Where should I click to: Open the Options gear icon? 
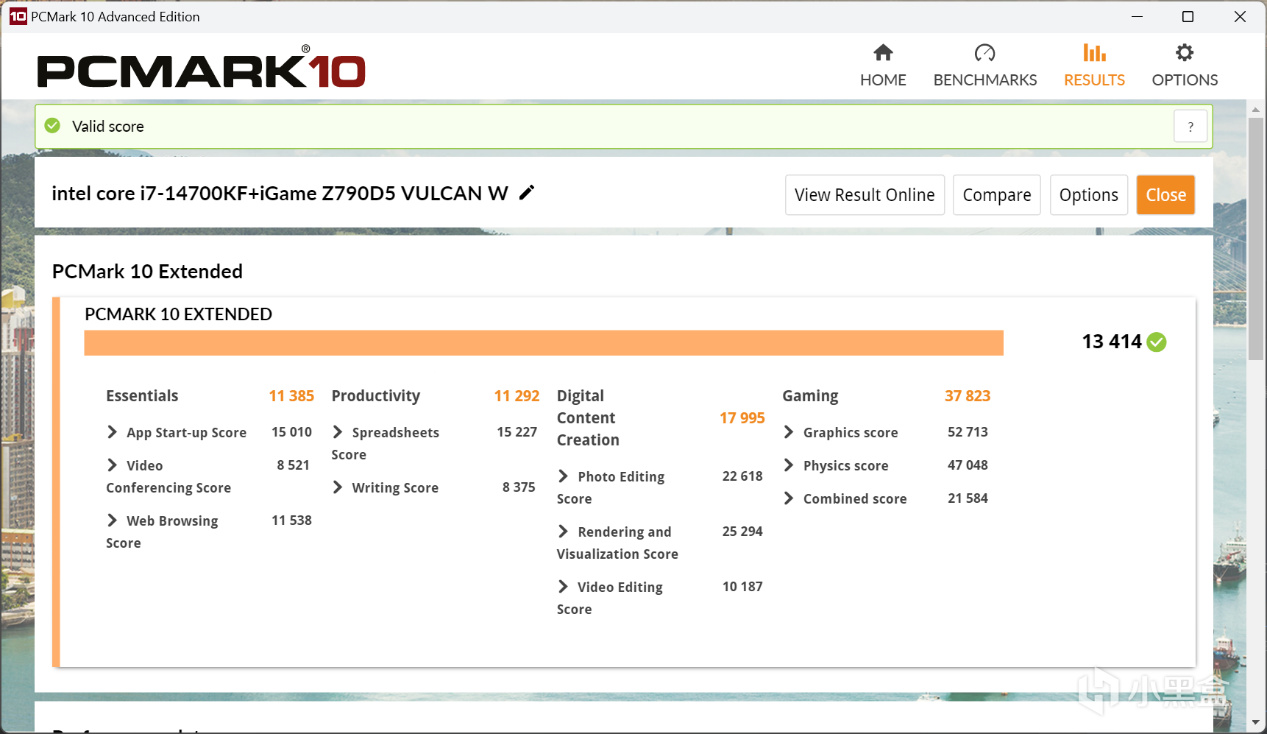(x=1185, y=53)
